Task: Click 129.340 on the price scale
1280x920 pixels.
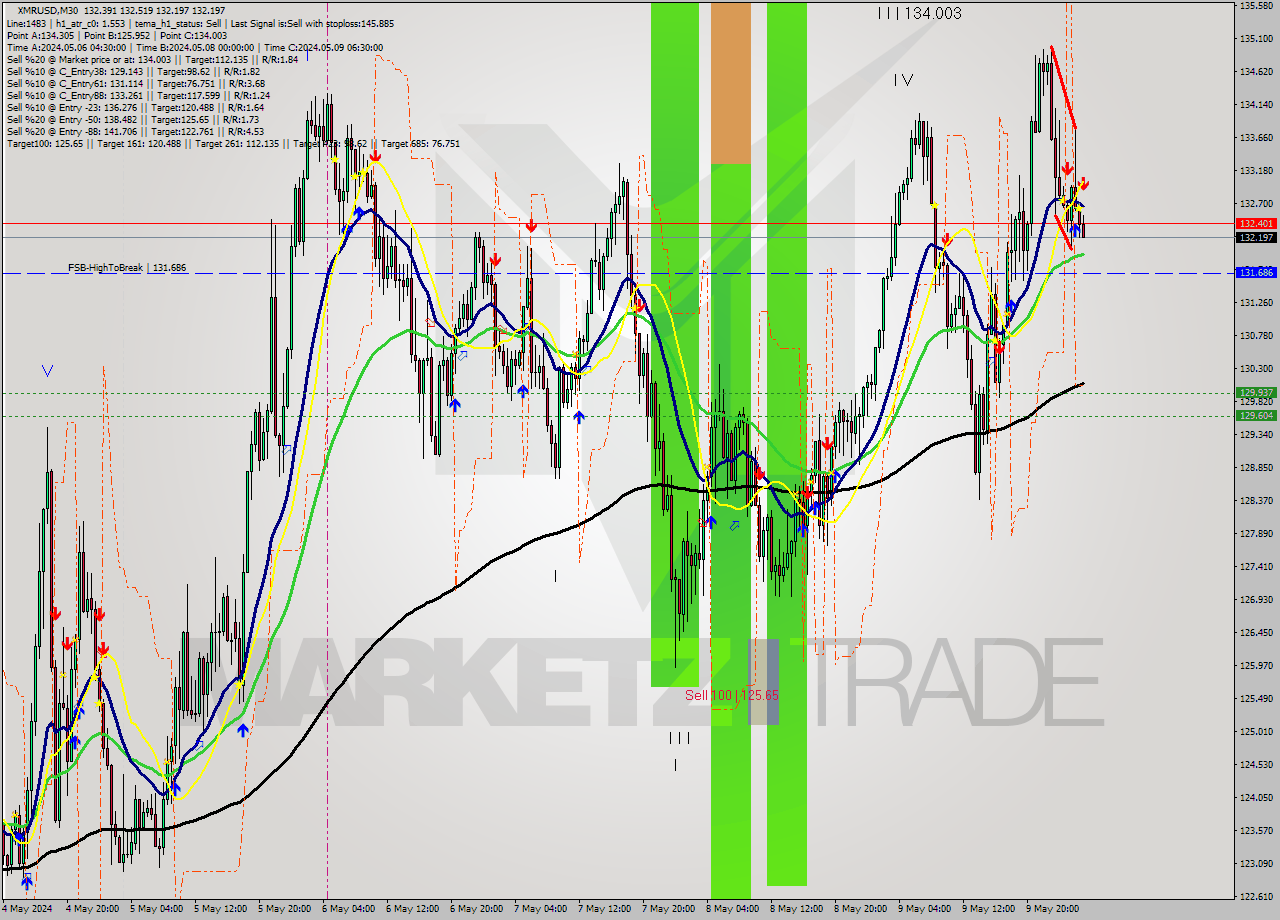Action: click(x=1256, y=435)
